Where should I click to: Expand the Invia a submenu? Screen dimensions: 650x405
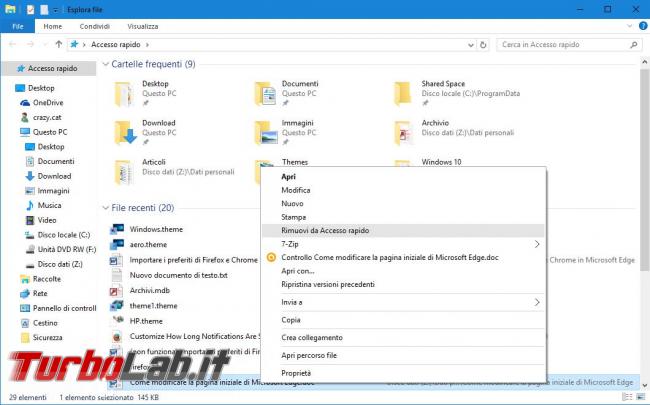click(x=537, y=303)
